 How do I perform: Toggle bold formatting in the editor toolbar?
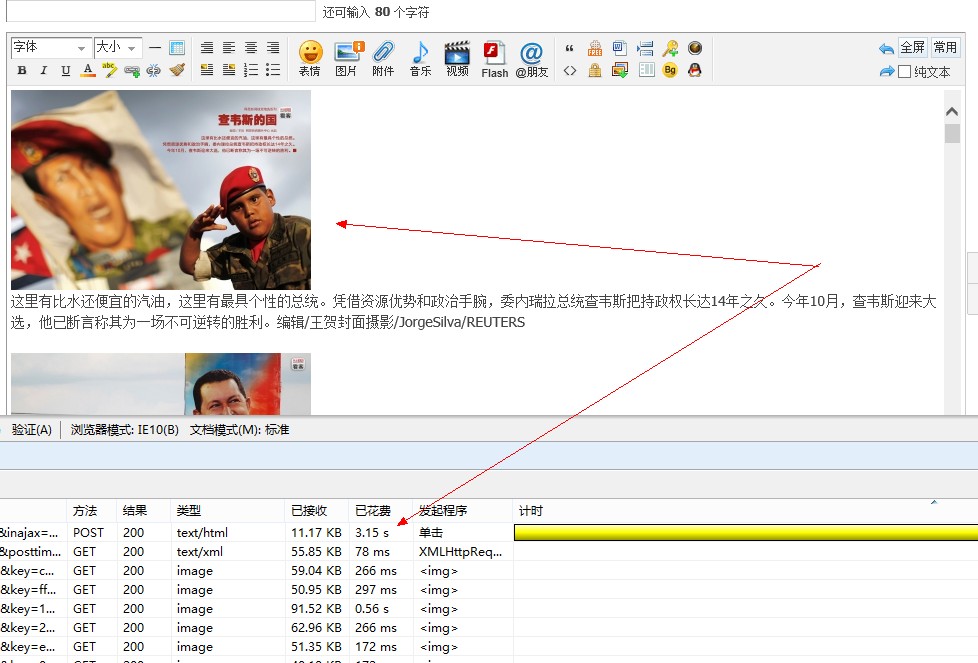(x=22, y=70)
